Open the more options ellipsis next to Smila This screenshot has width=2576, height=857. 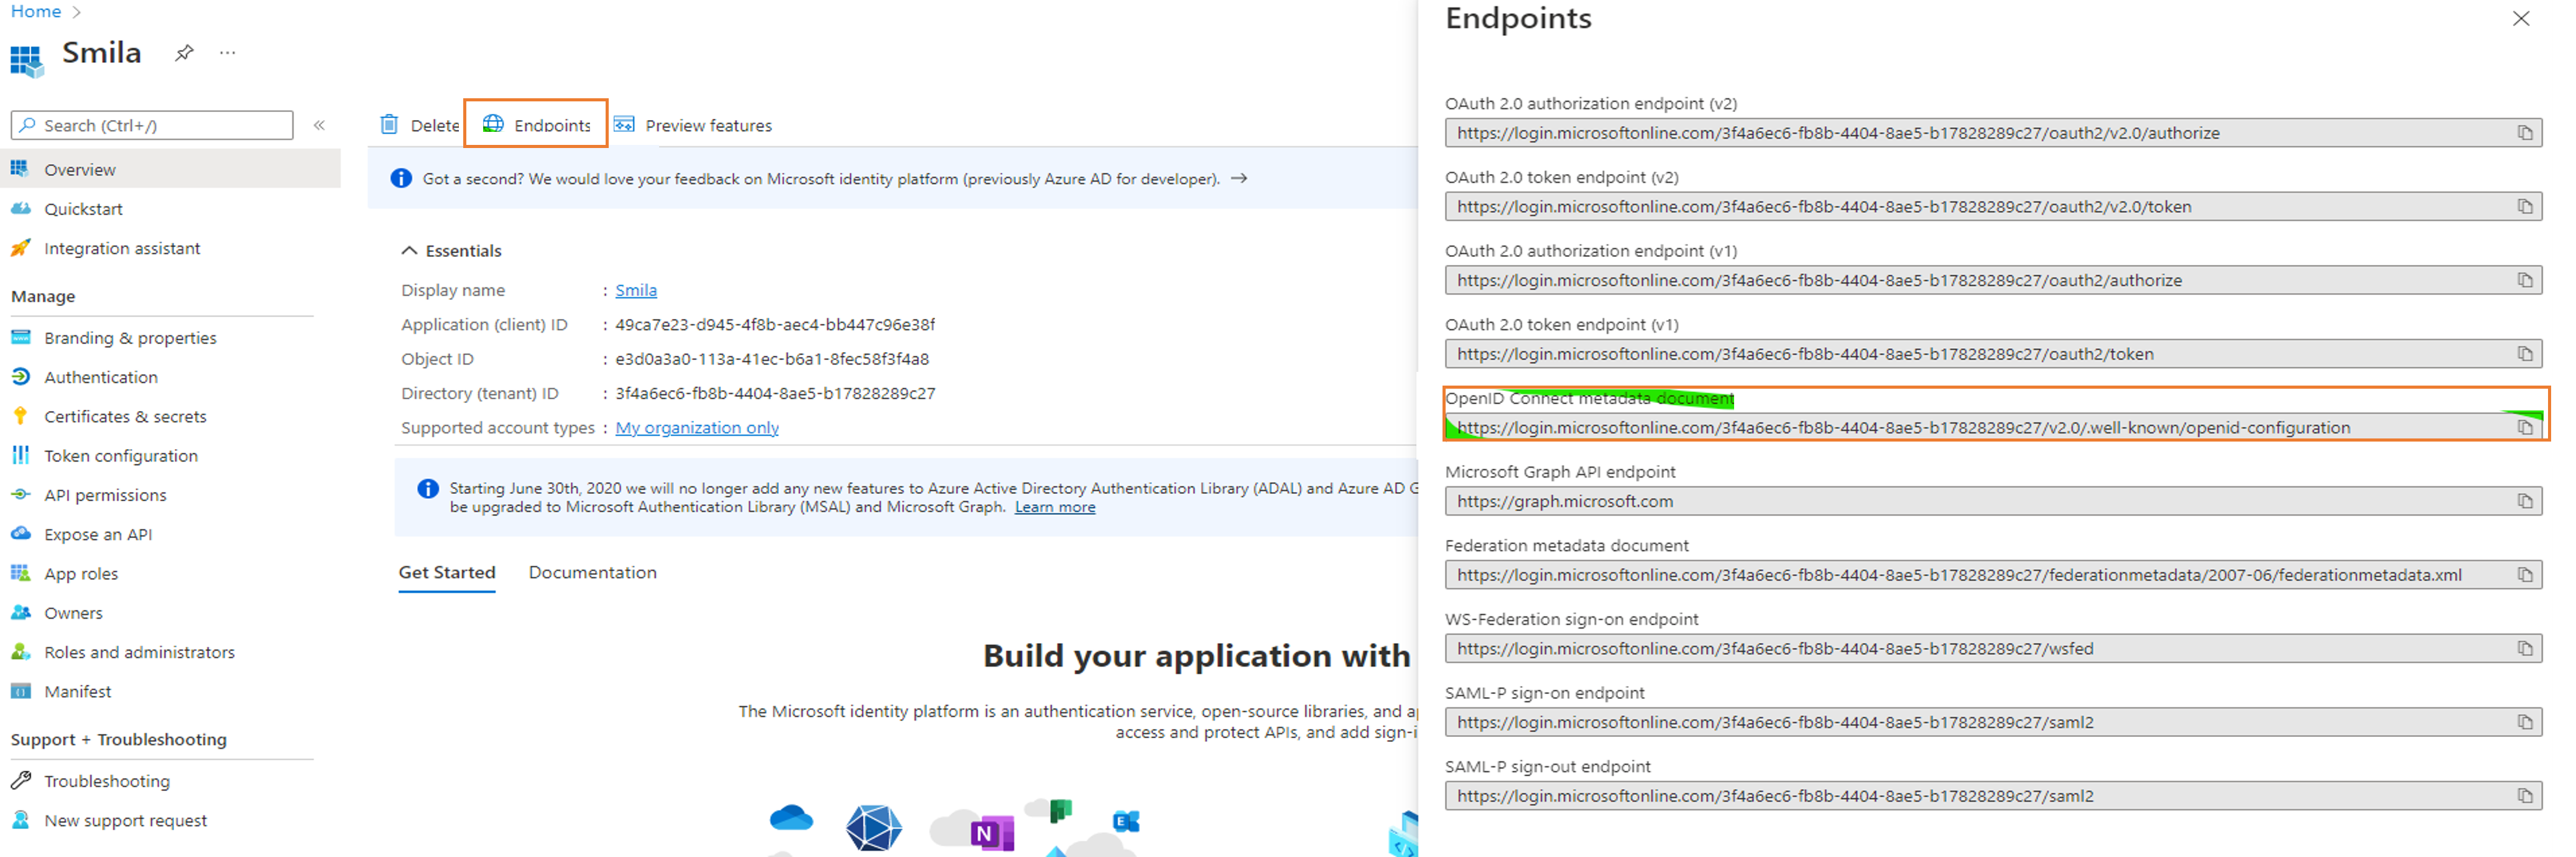pyautogui.click(x=228, y=53)
